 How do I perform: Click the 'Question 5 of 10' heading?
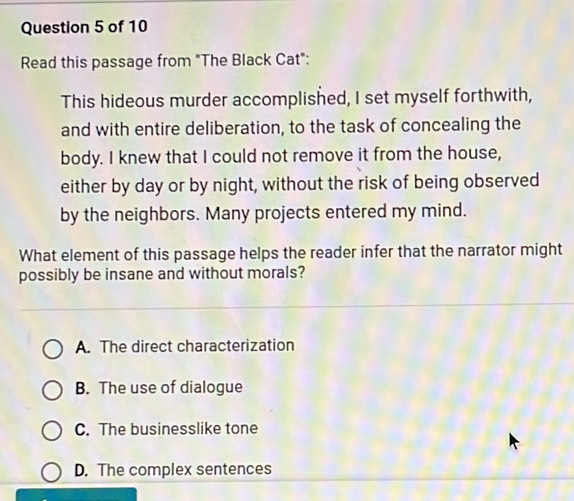pyautogui.click(x=84, y=27)
